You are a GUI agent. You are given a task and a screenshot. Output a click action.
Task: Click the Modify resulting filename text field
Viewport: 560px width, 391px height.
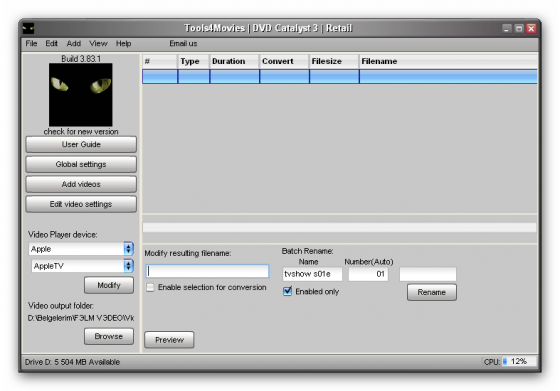(207, 271)
